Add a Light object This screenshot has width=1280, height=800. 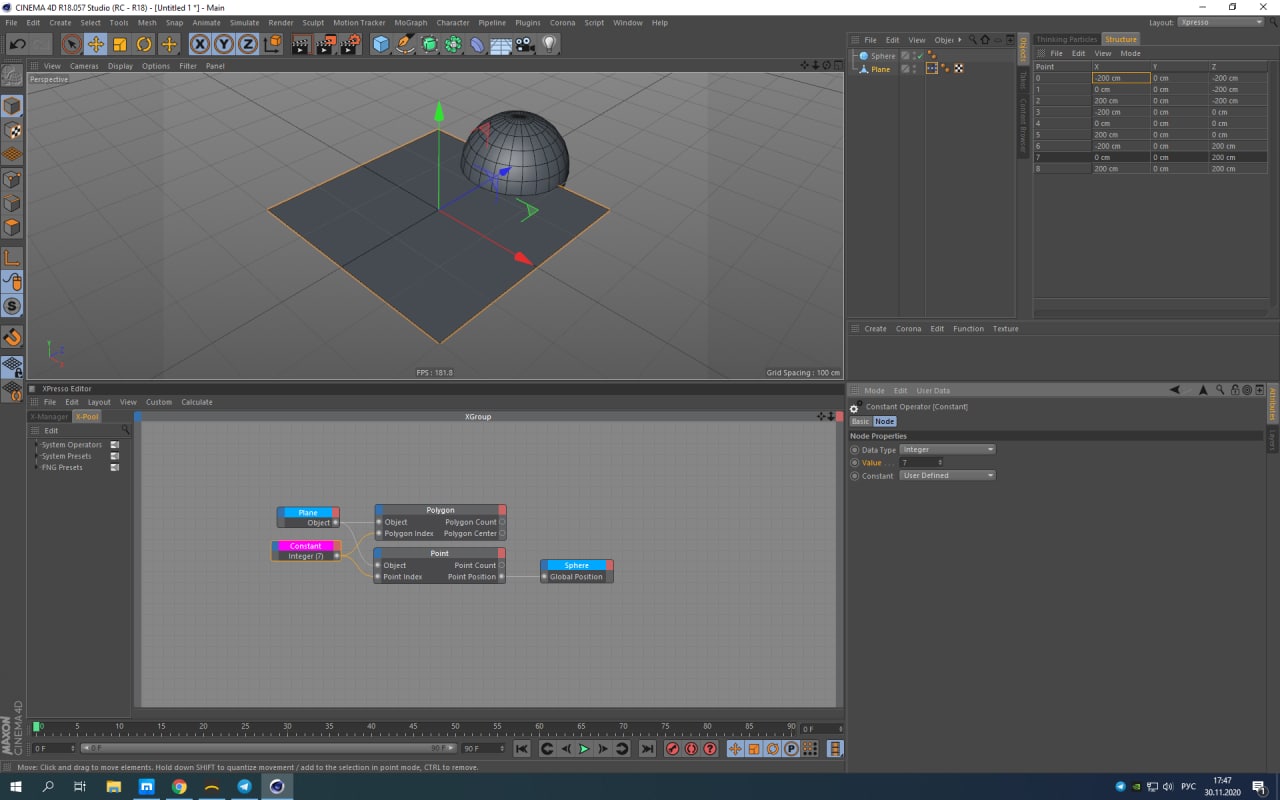pyautogui.click(x=549, y=44)
